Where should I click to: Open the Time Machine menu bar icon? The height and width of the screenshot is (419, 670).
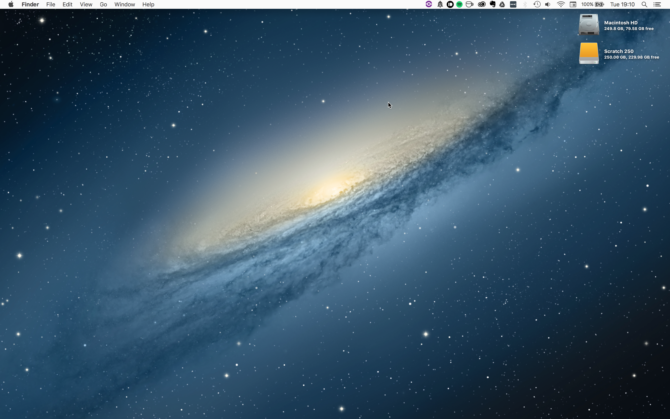[537, 4]
